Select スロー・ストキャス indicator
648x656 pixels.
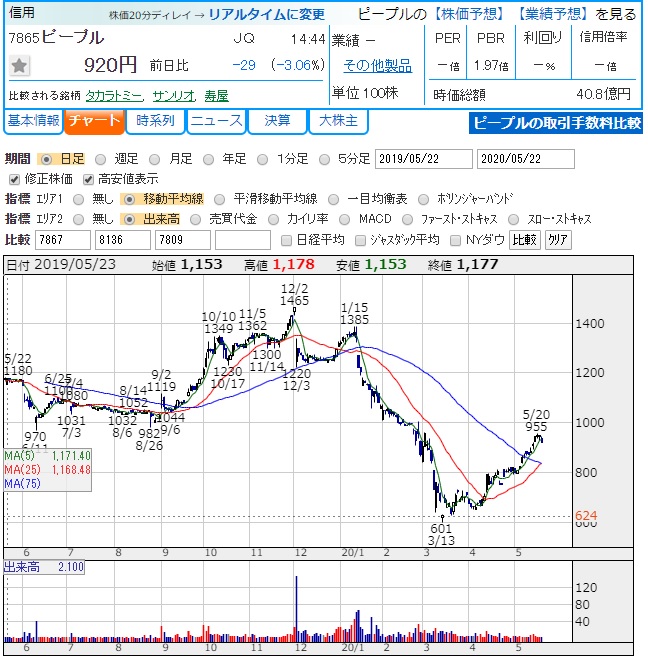click(513, 220)
